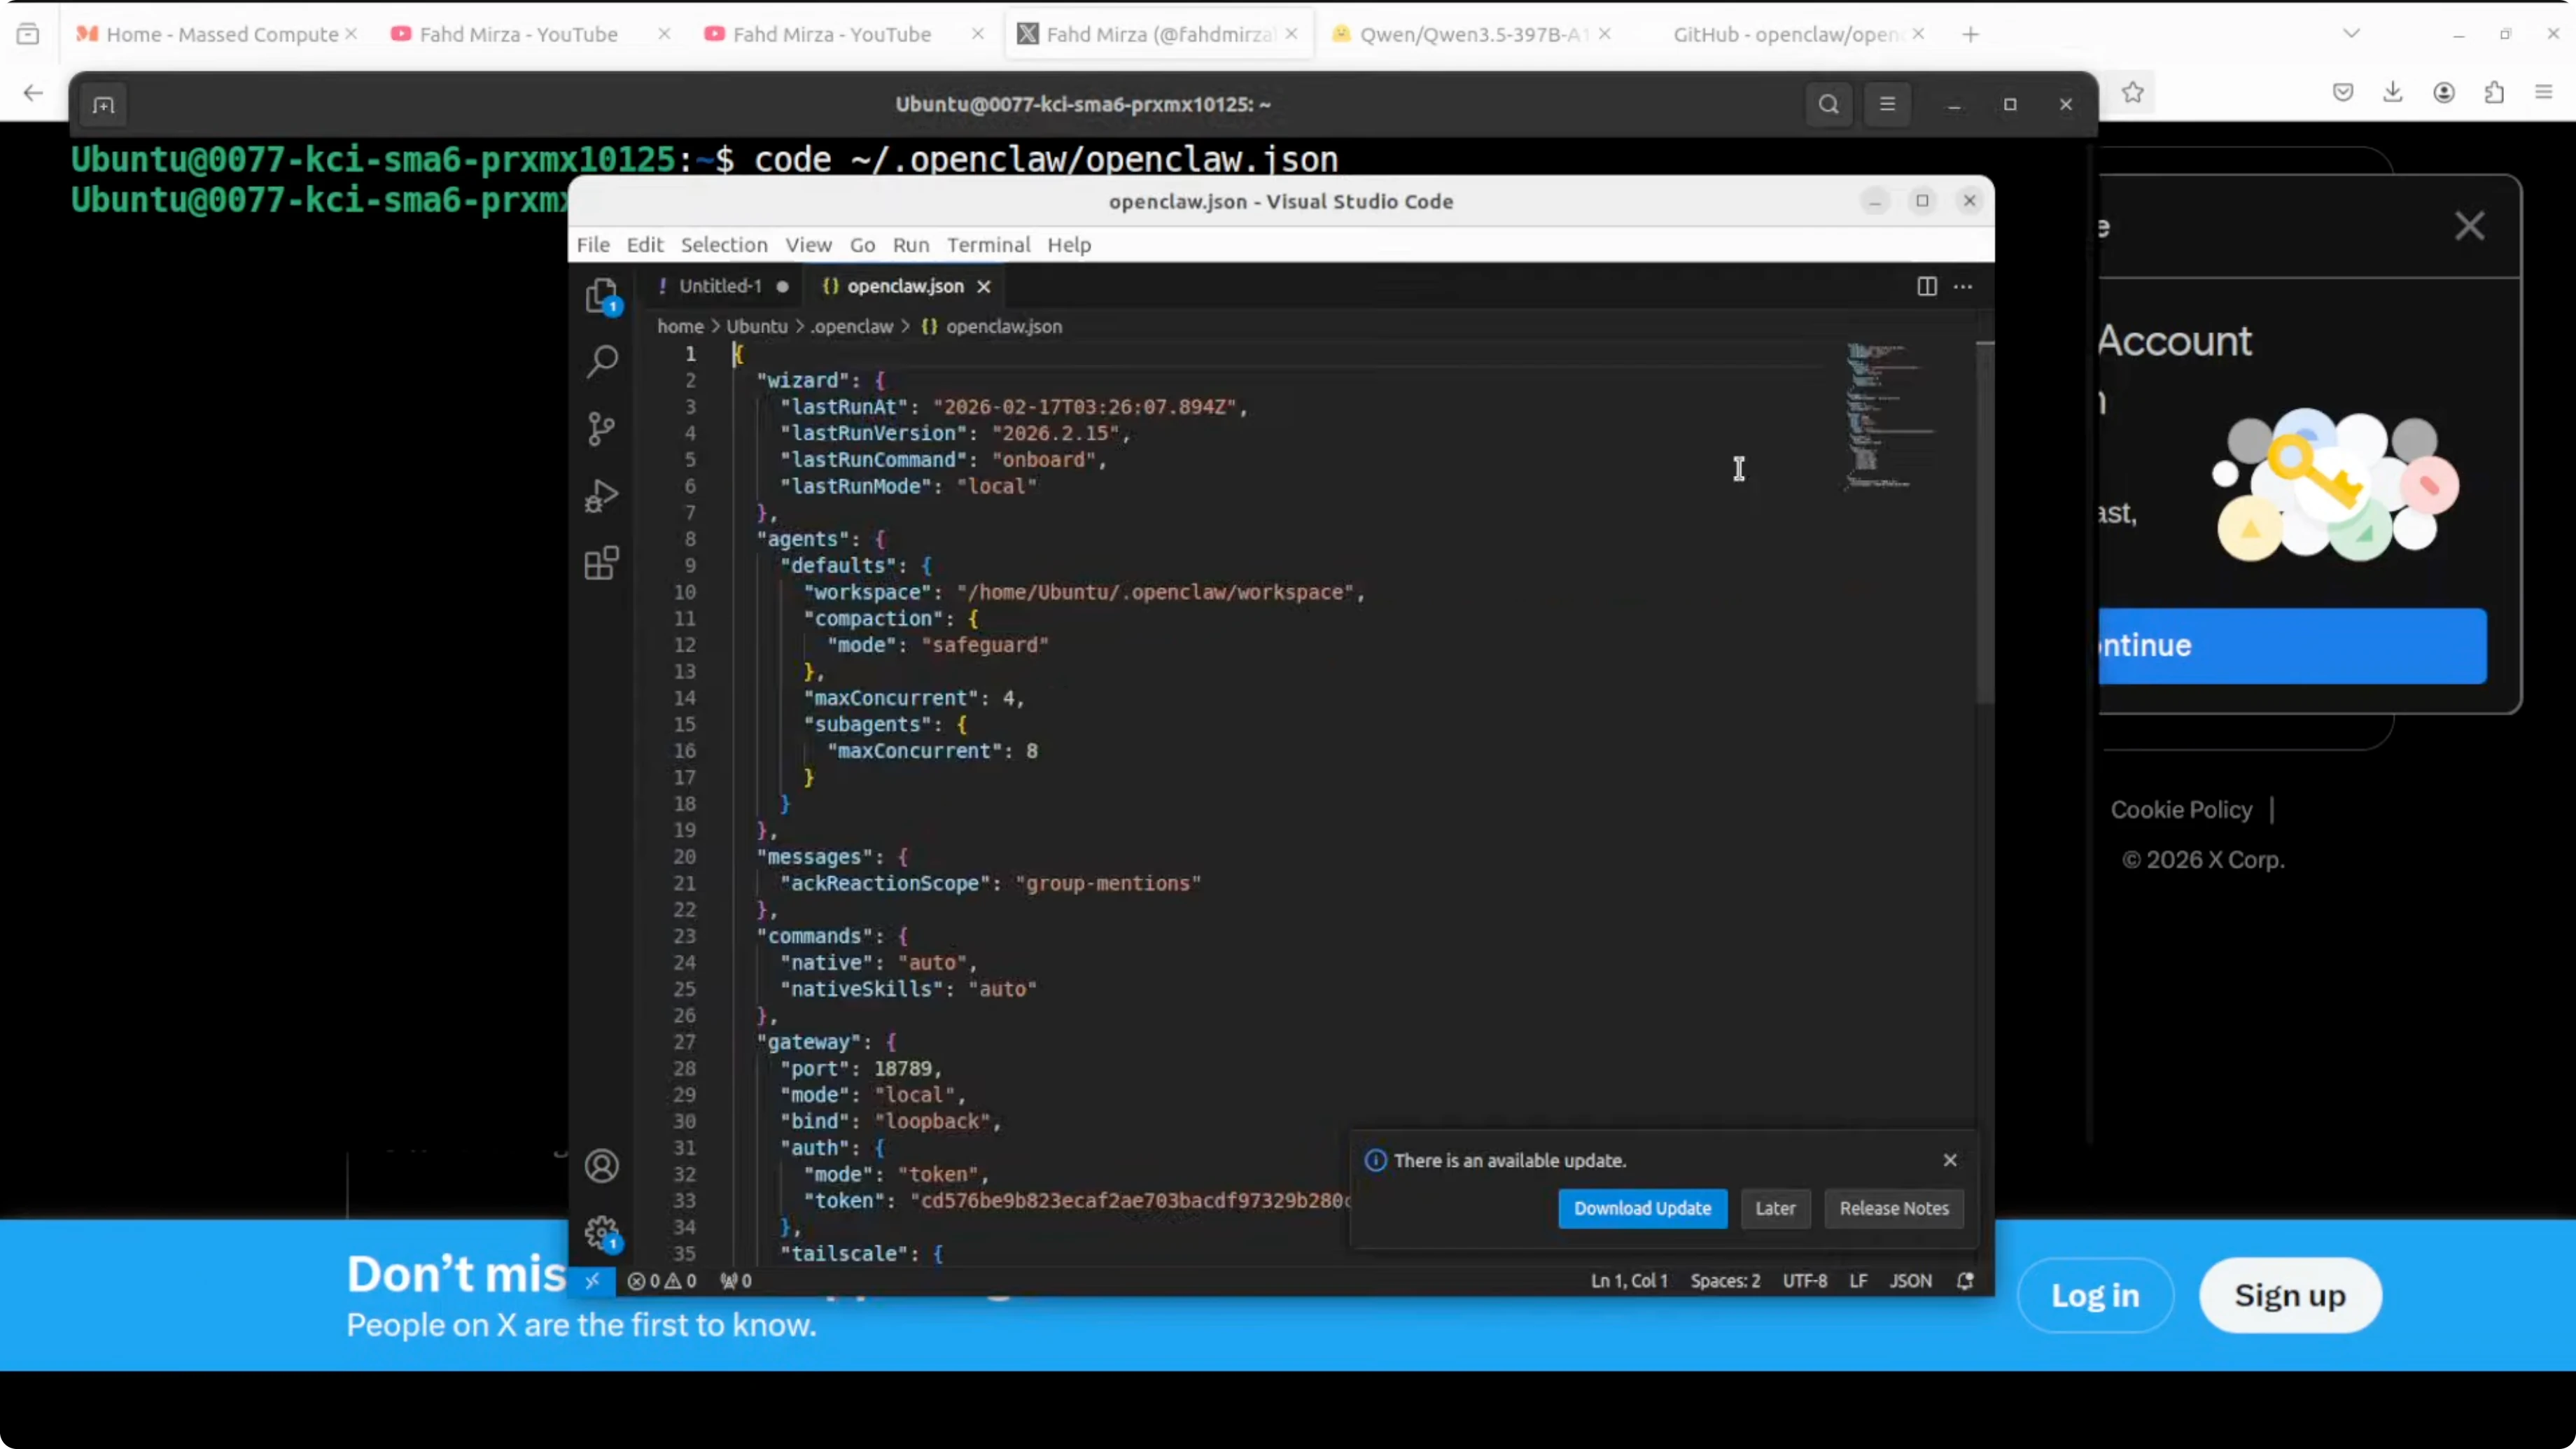The image size is (2576, 1449).
Task: Dismiss the available update notification
Action: tap(1949, 1160)
